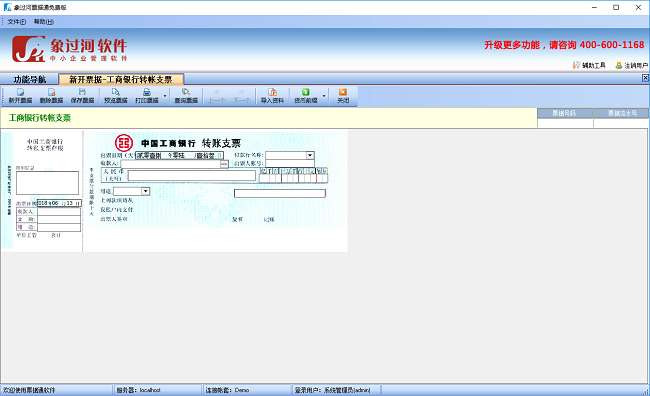Click the 注销用户 logout link
This screenshot has width=650, height=396.
coord(631,66)
